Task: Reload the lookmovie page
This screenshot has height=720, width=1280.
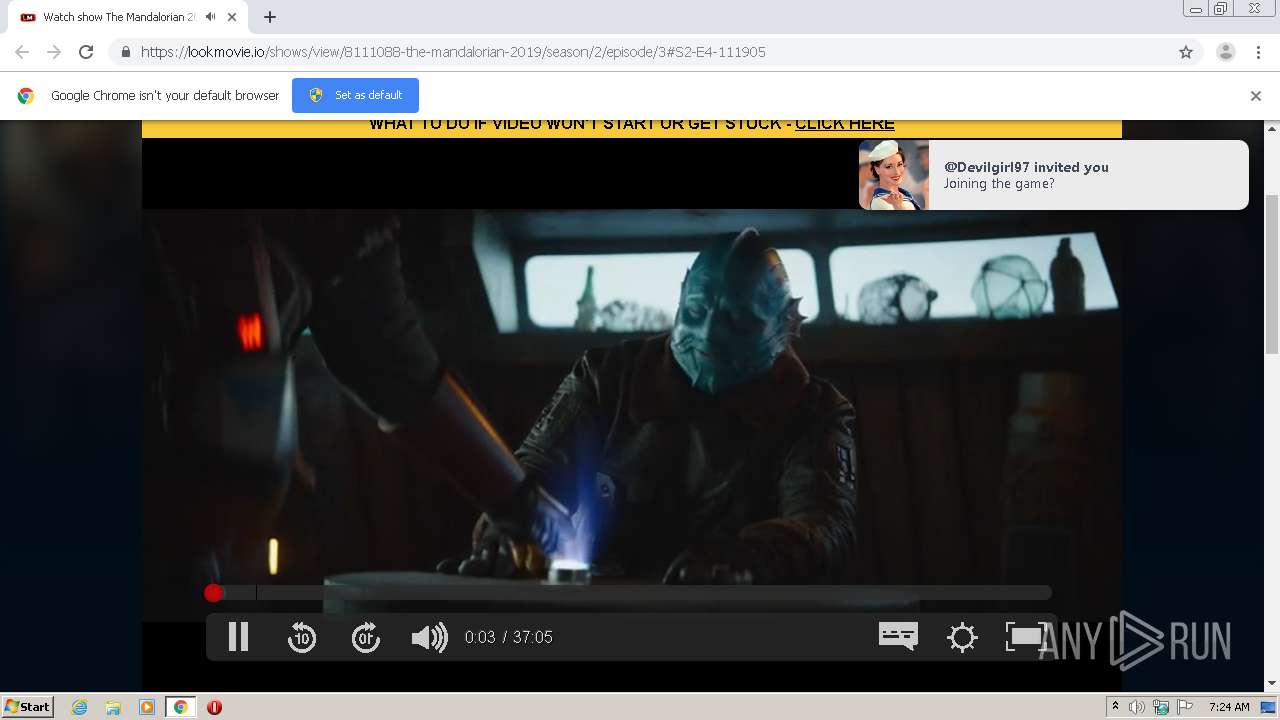Action: [86, 52]
